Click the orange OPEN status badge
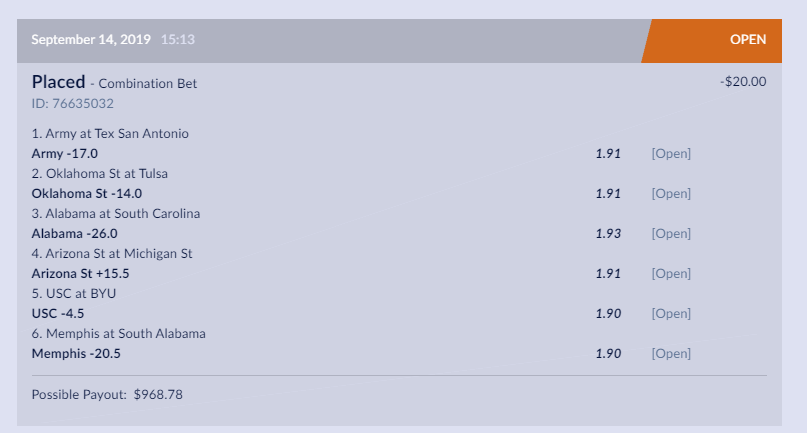The width and height of the screenshot is (807, 433). coord(747,40)
